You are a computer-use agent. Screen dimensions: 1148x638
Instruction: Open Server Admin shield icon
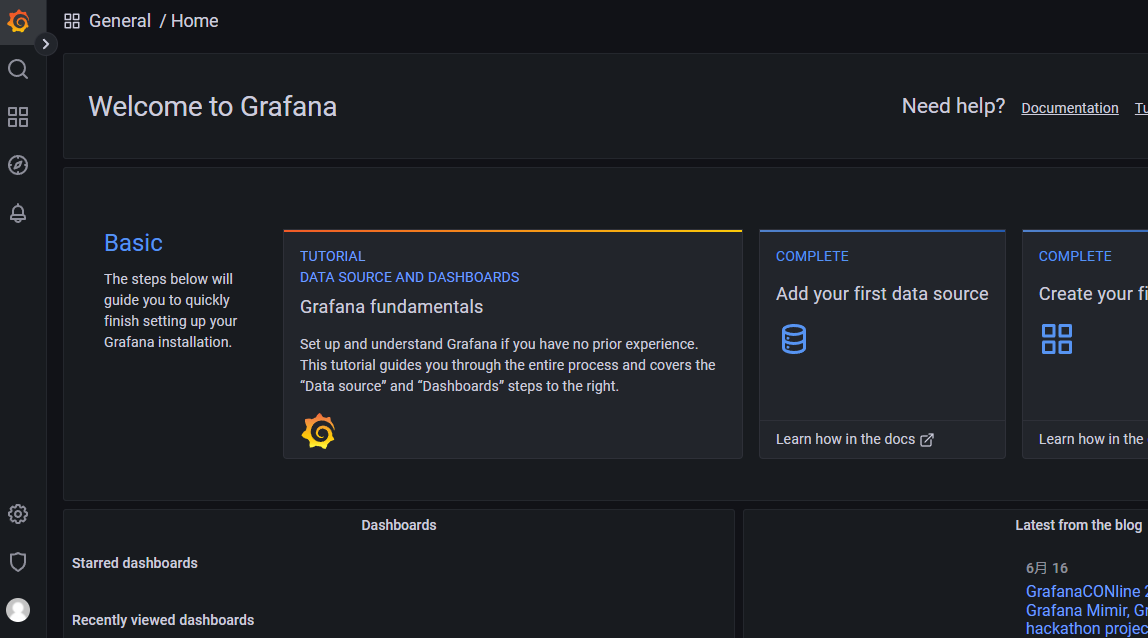tap(18, 562)
